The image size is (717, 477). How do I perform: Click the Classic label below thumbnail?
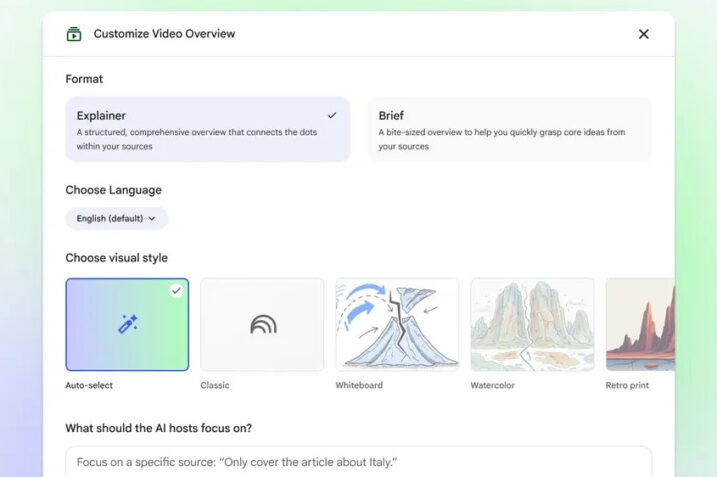(x=215, y=385)
